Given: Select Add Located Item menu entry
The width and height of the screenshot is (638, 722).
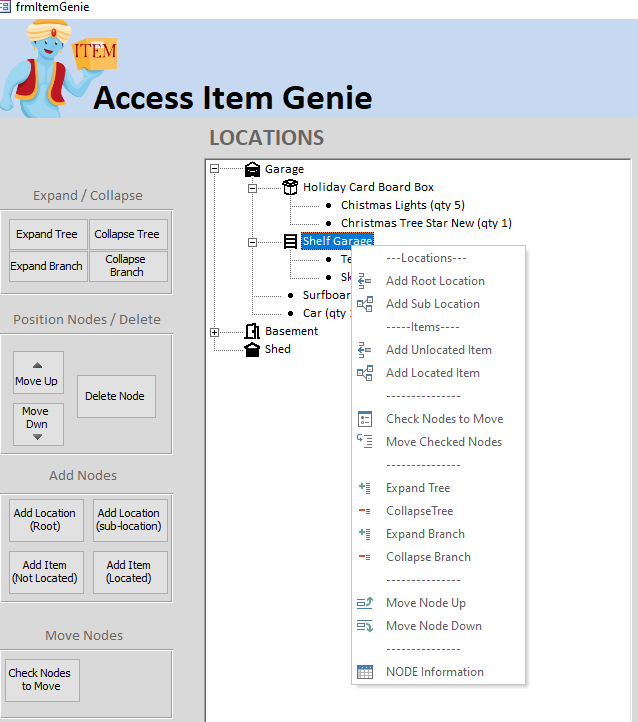Looking at the screenshot, I should pos(432,373).
